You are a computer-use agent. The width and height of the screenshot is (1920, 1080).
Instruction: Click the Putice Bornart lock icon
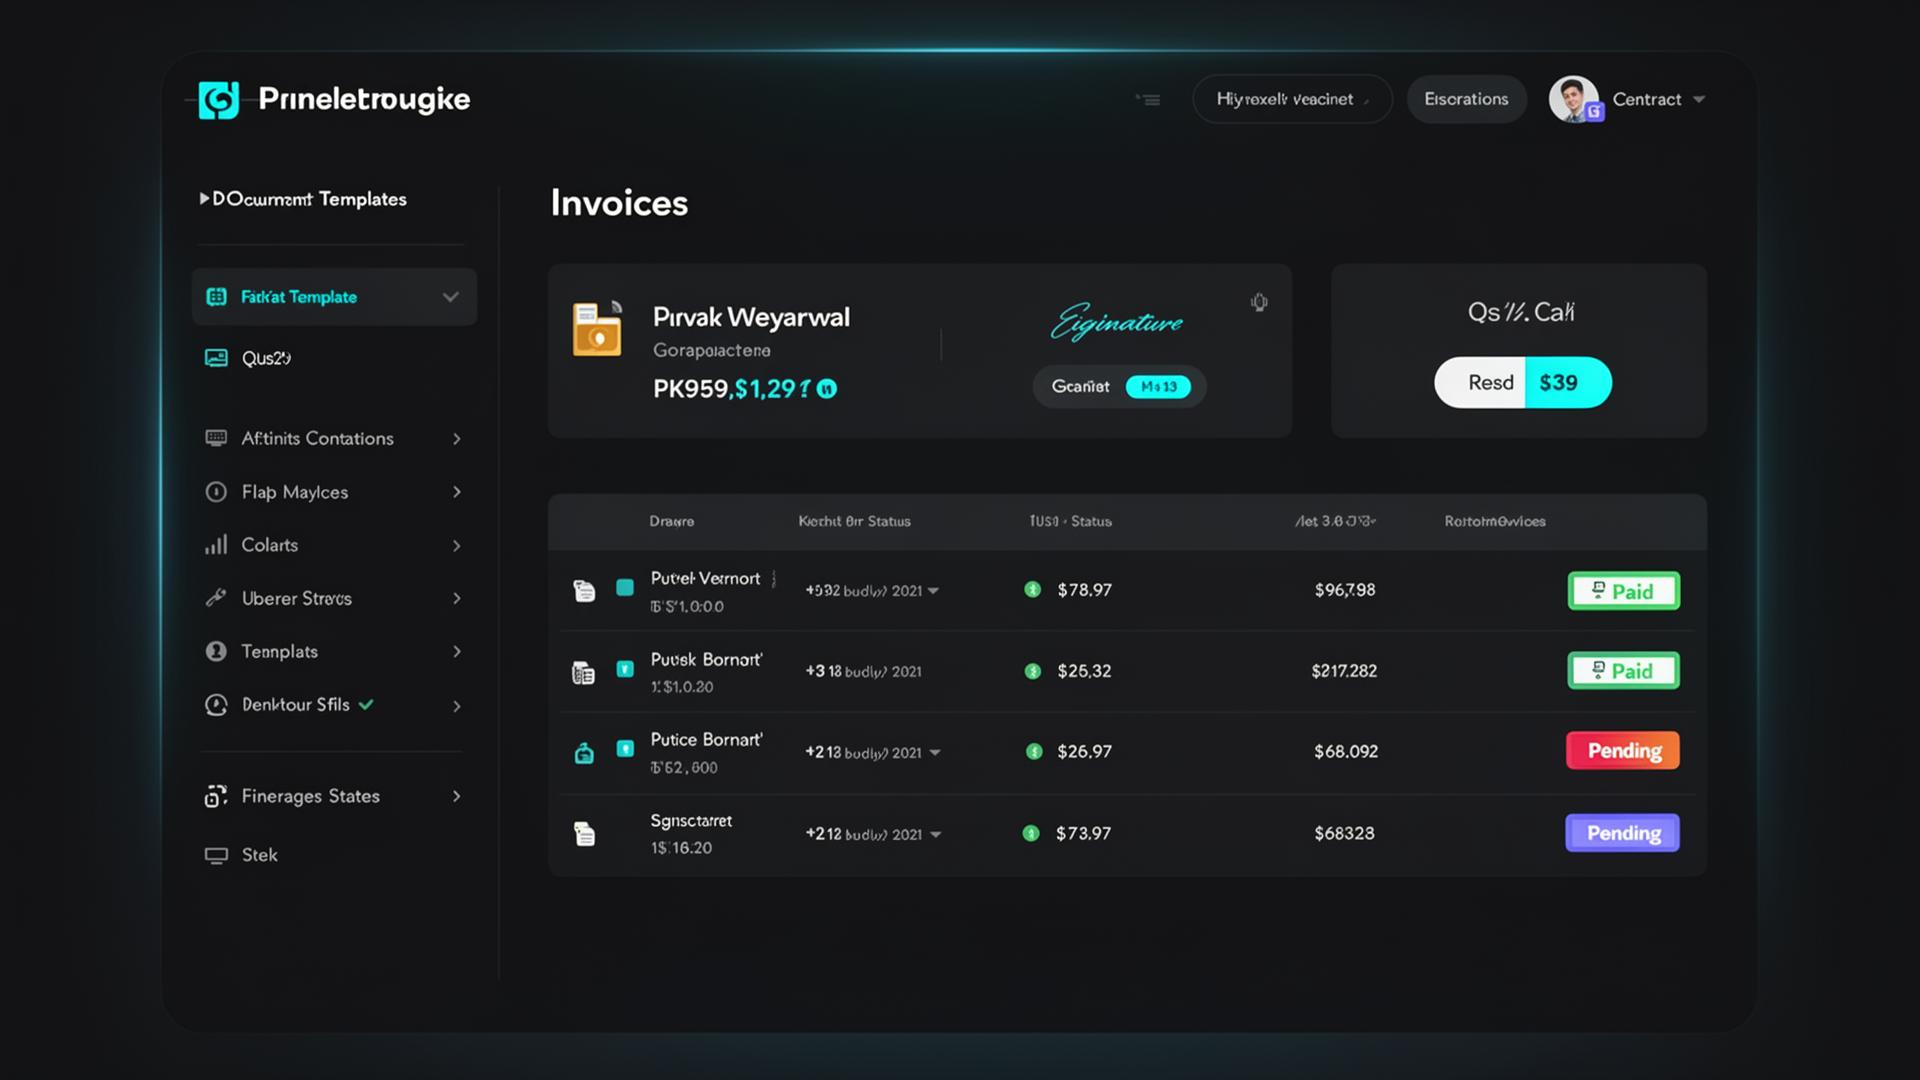pos(584,753)
